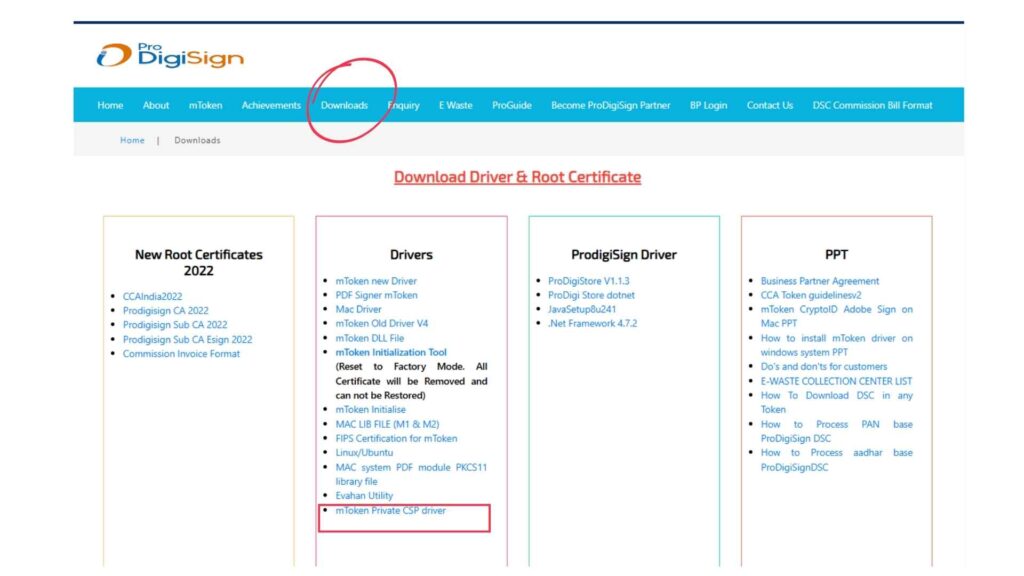Open Business Partner Agreement document
Viewport: 1024px width, 576px height.
[x=820, y=281]
